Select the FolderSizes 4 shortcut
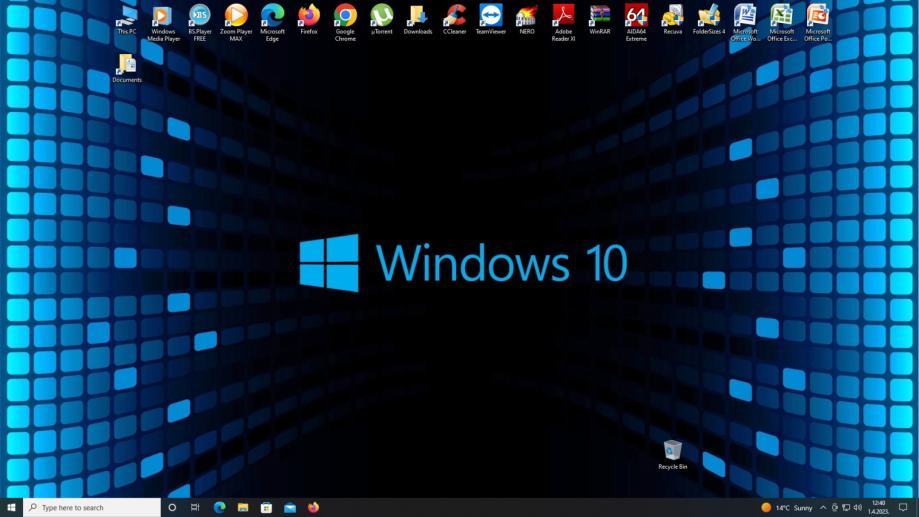This screenshot has height=517, width=919. coord(709,20)
